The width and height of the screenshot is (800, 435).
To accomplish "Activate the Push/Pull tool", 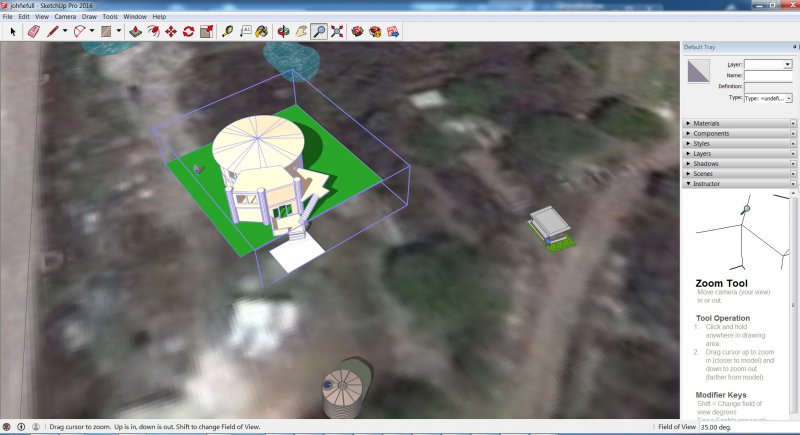I will 135,32.
